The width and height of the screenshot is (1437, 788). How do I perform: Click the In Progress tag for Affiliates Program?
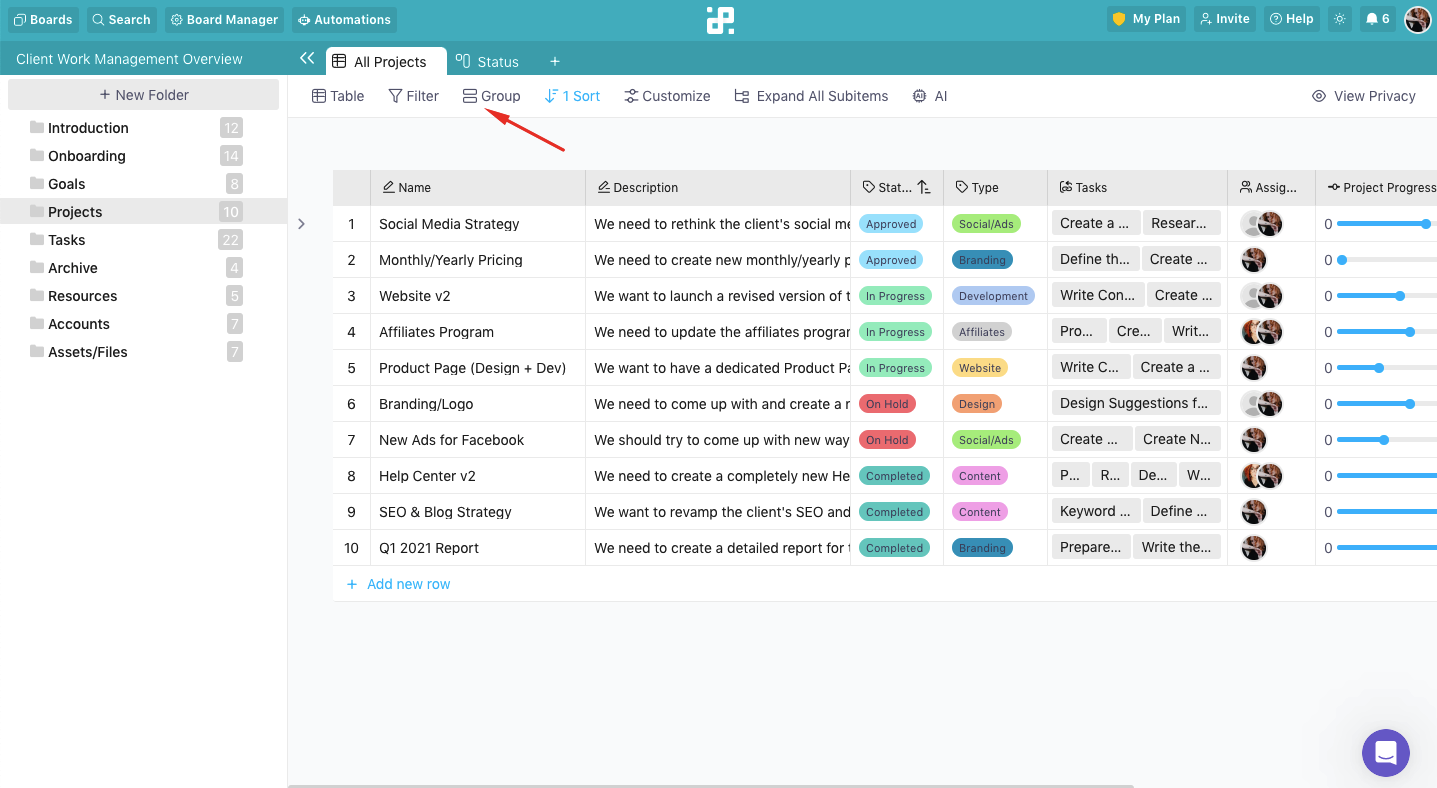click(895, 332)
